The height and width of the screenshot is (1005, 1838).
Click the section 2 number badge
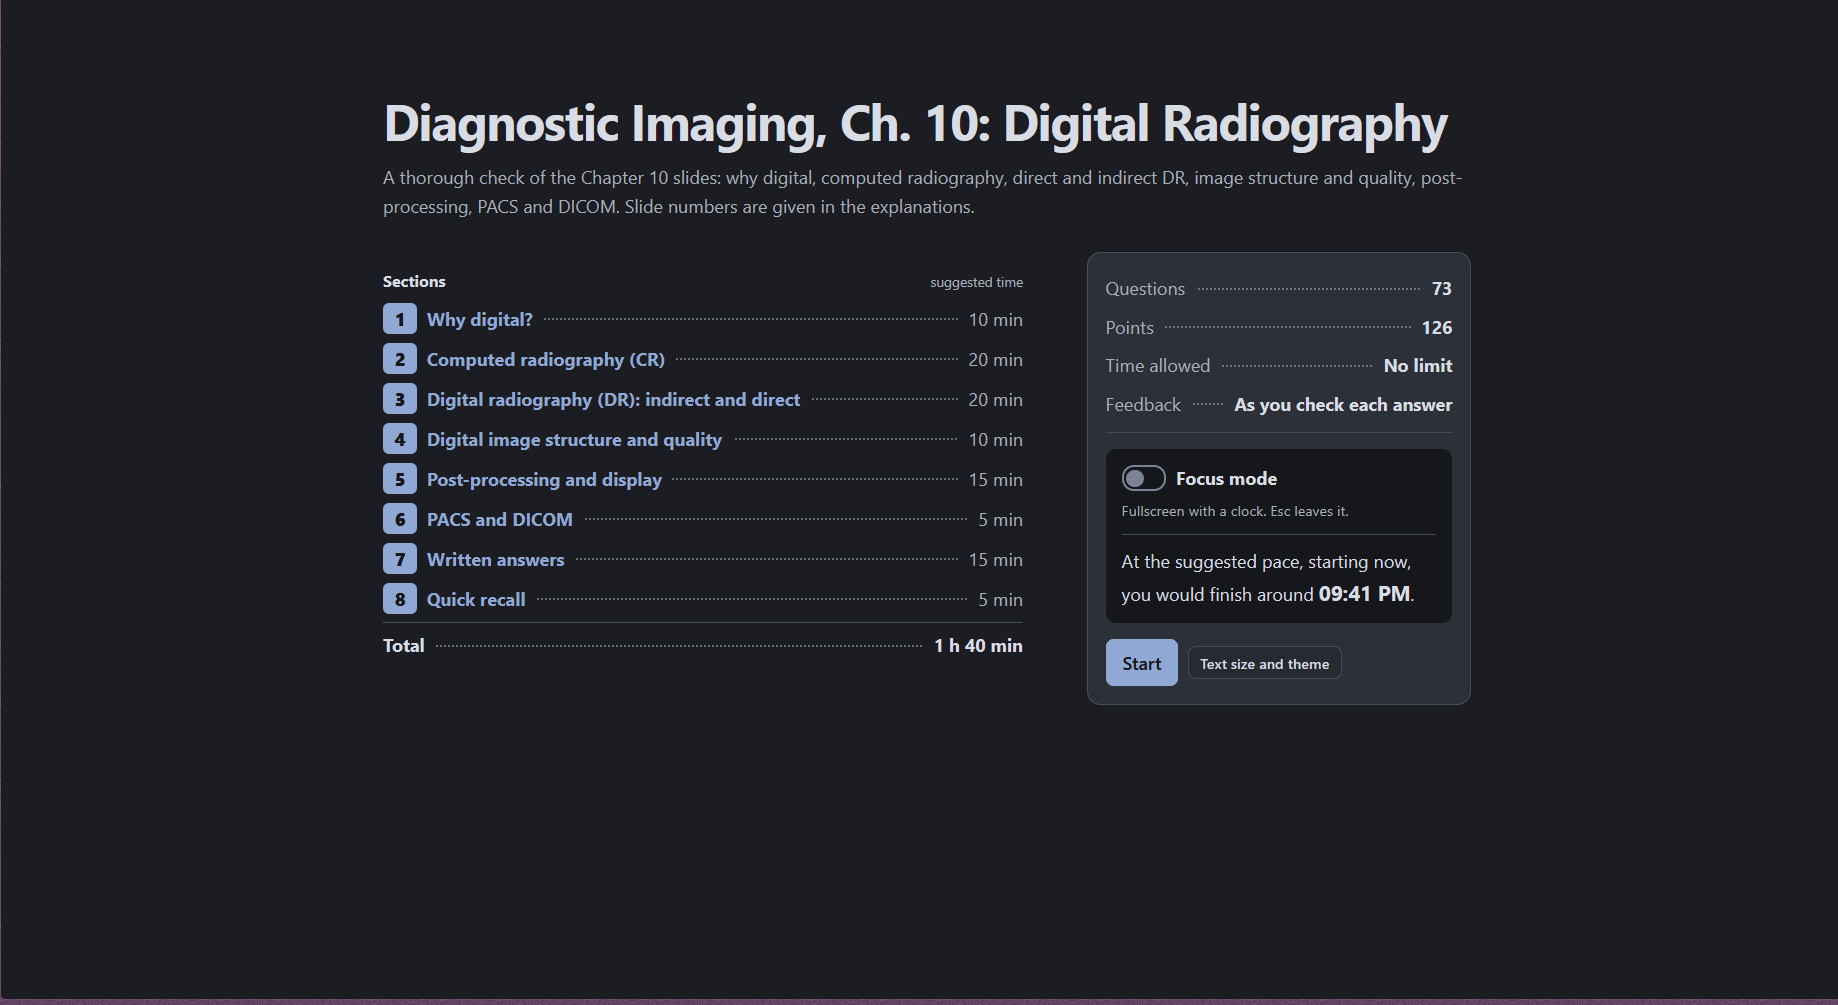click(x=400, y=359)
